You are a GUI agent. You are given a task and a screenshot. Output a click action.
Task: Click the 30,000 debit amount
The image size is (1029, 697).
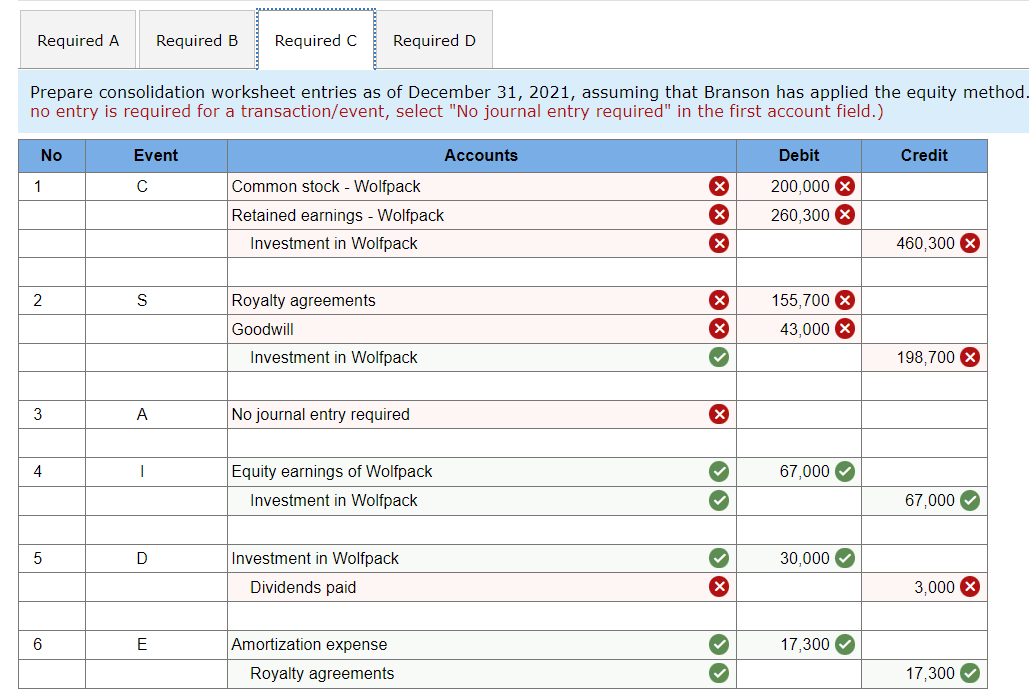tap(805, 559)
